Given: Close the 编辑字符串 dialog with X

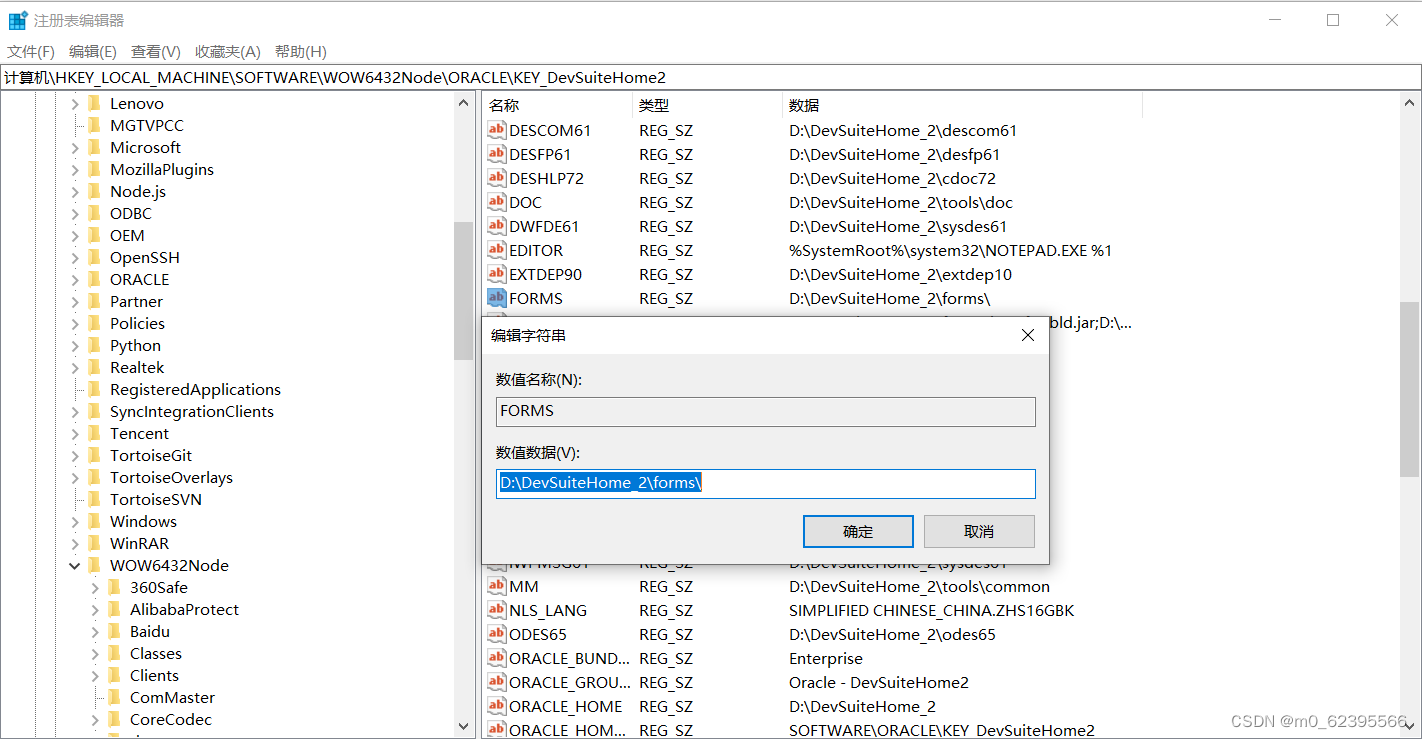Looking at the screenshot, I should pyautogui.click(x=1027, y=336).
